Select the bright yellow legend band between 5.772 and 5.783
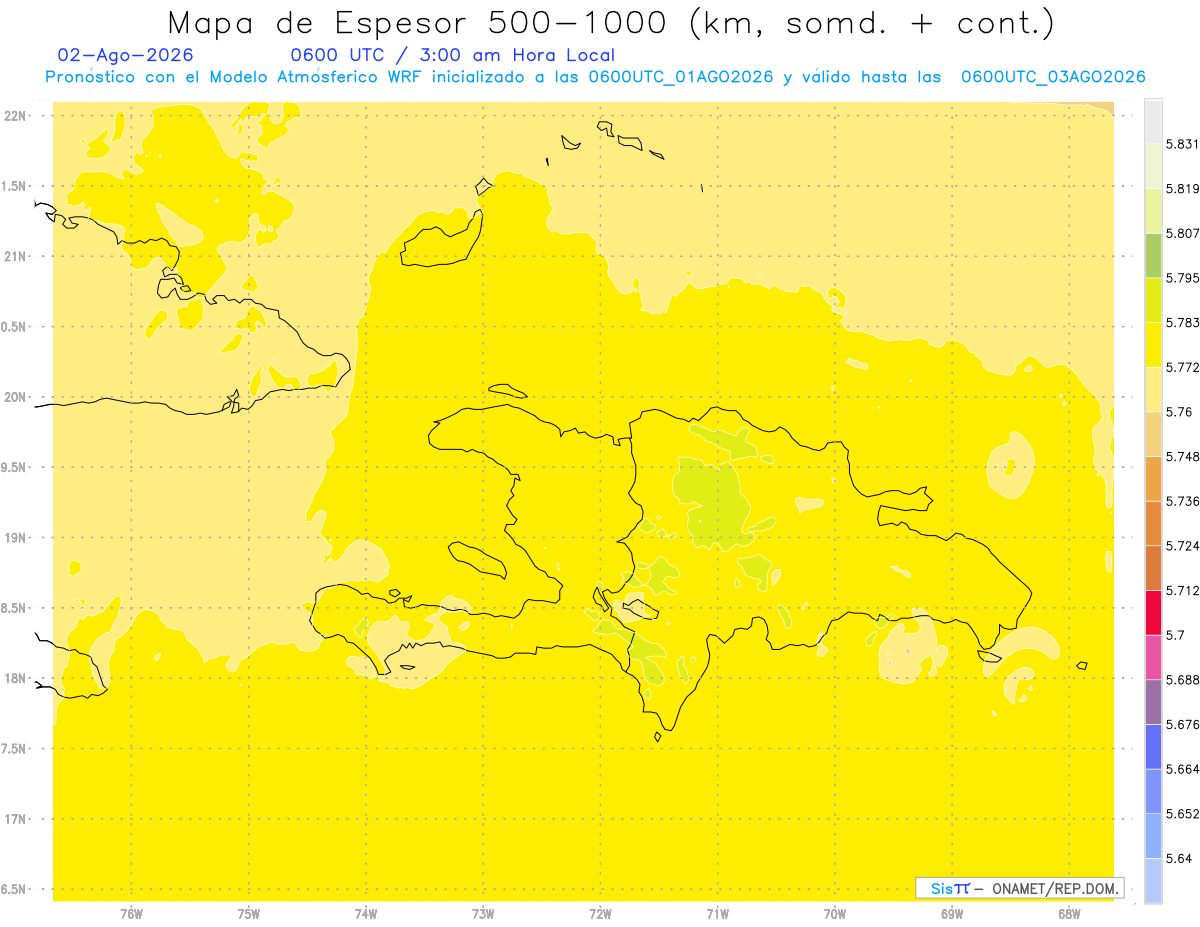This screenshot has height=927, width=1200. (1153, 344)
